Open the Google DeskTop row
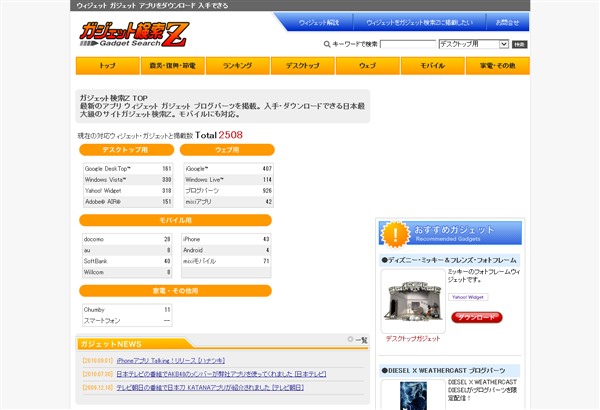Screen dimensions: 600x410 pyautogui.click(x=128, y=168)
